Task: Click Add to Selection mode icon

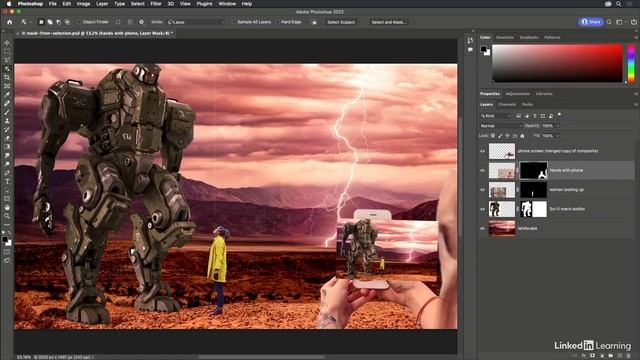Action: coord(50,22)
